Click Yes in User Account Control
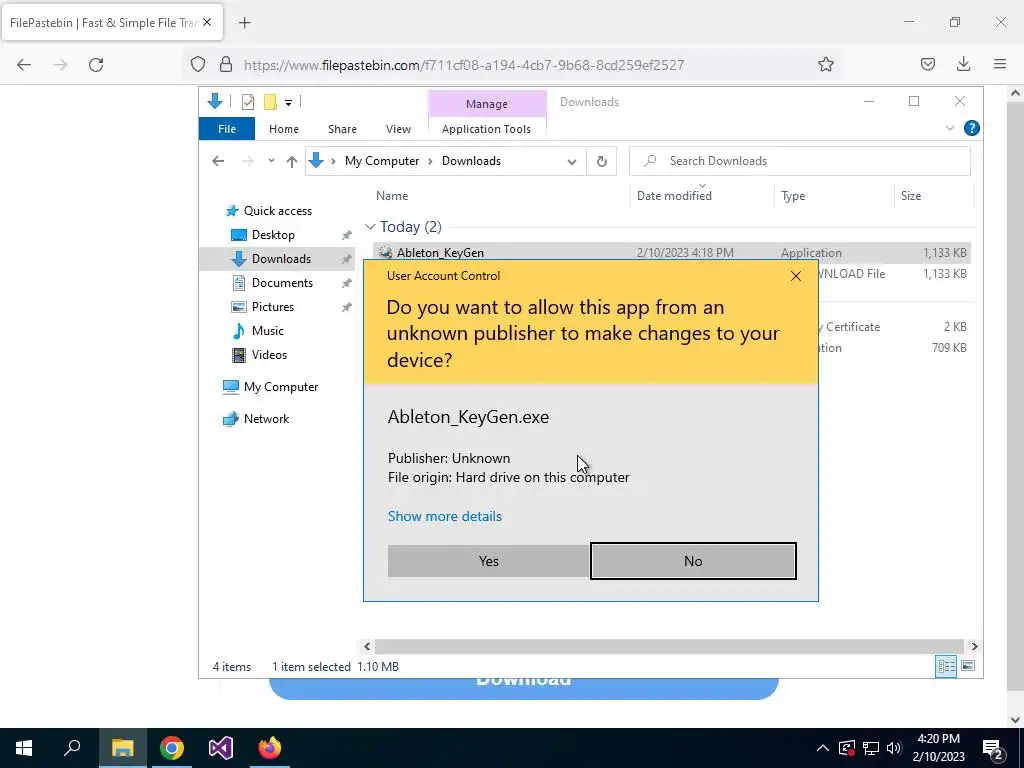 tap(488, 561)
